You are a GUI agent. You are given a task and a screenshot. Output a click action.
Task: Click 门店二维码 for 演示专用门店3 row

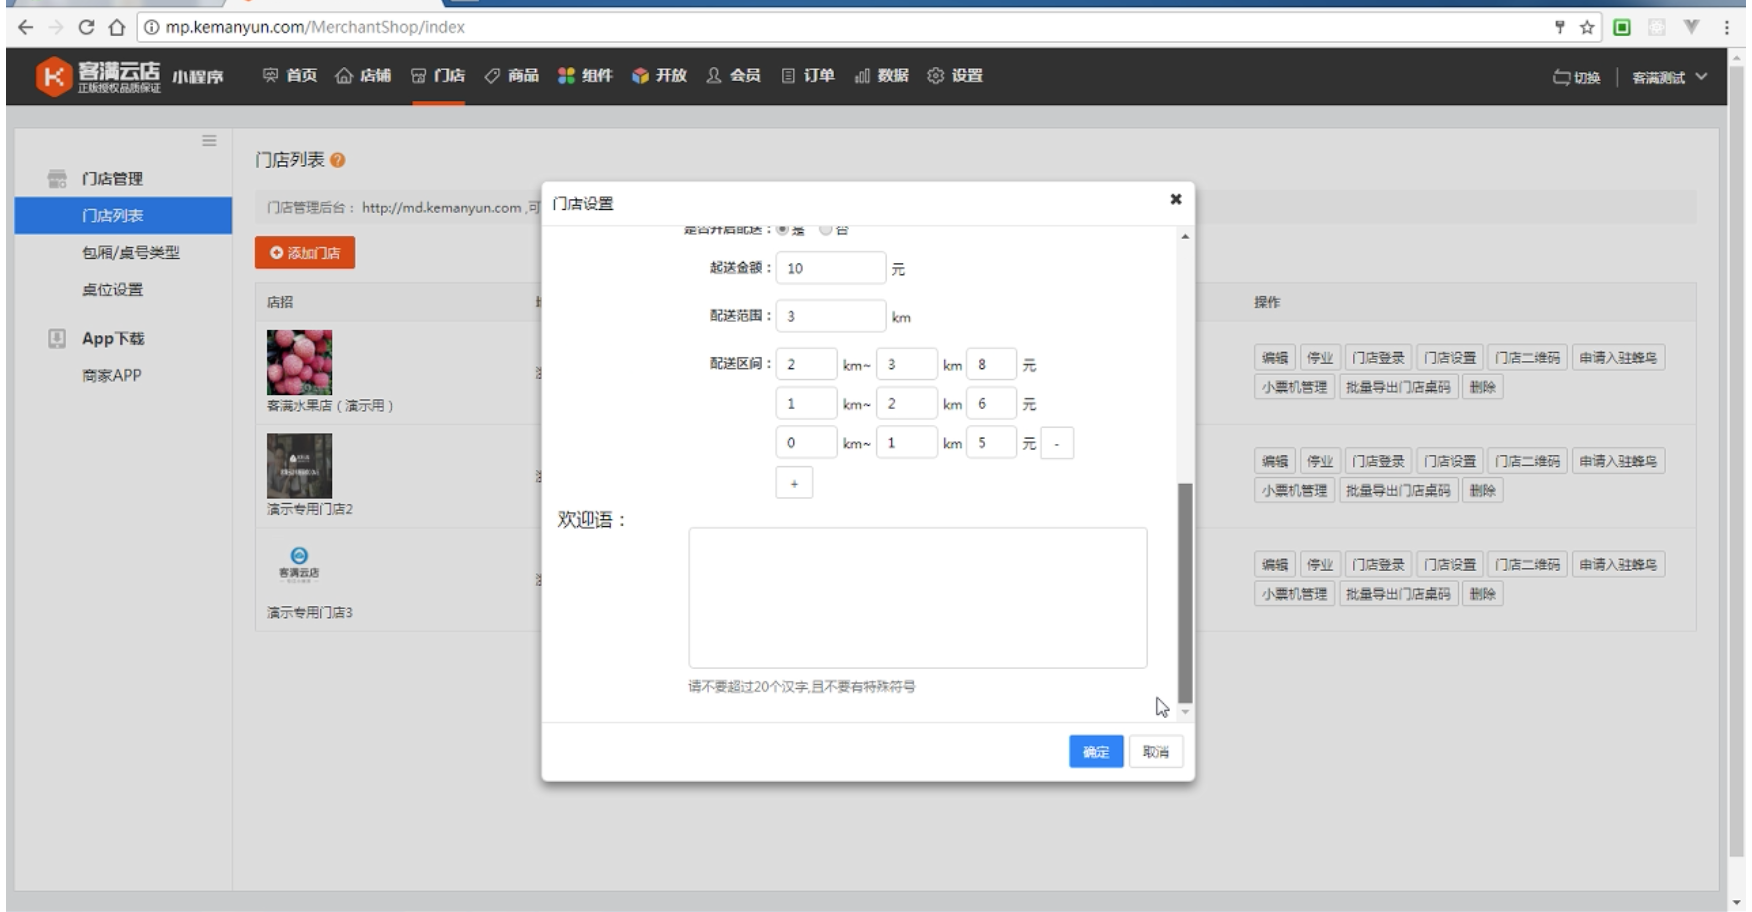pos(1527,565)
